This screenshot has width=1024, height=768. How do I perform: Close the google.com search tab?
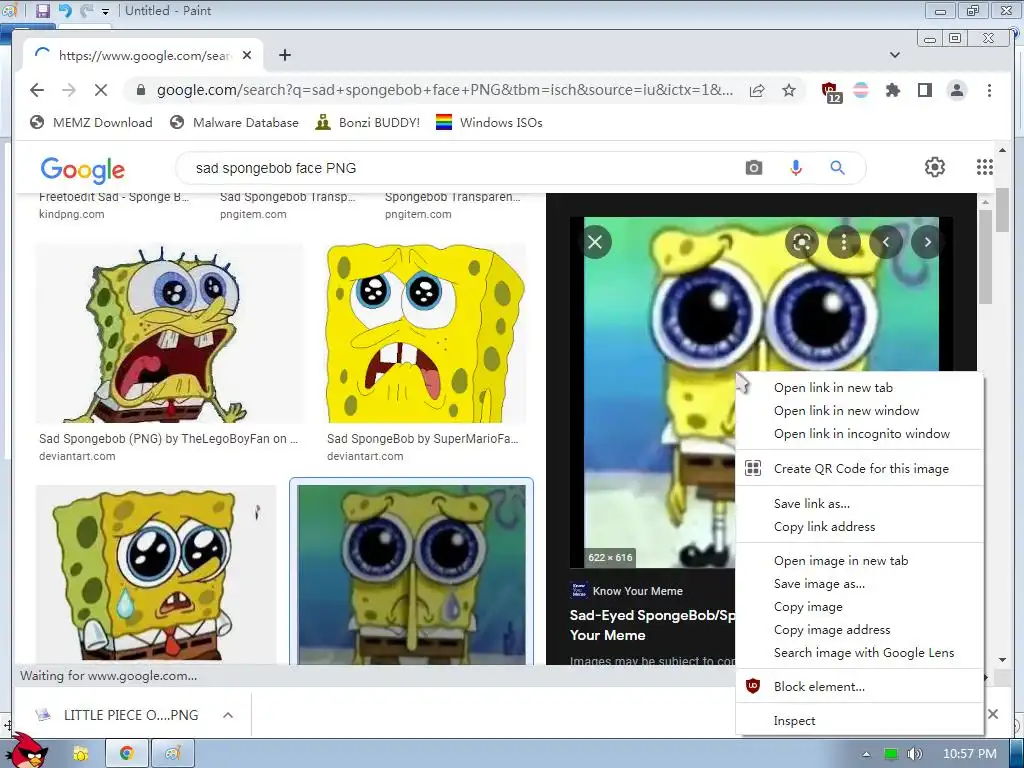tap(247, 56)
